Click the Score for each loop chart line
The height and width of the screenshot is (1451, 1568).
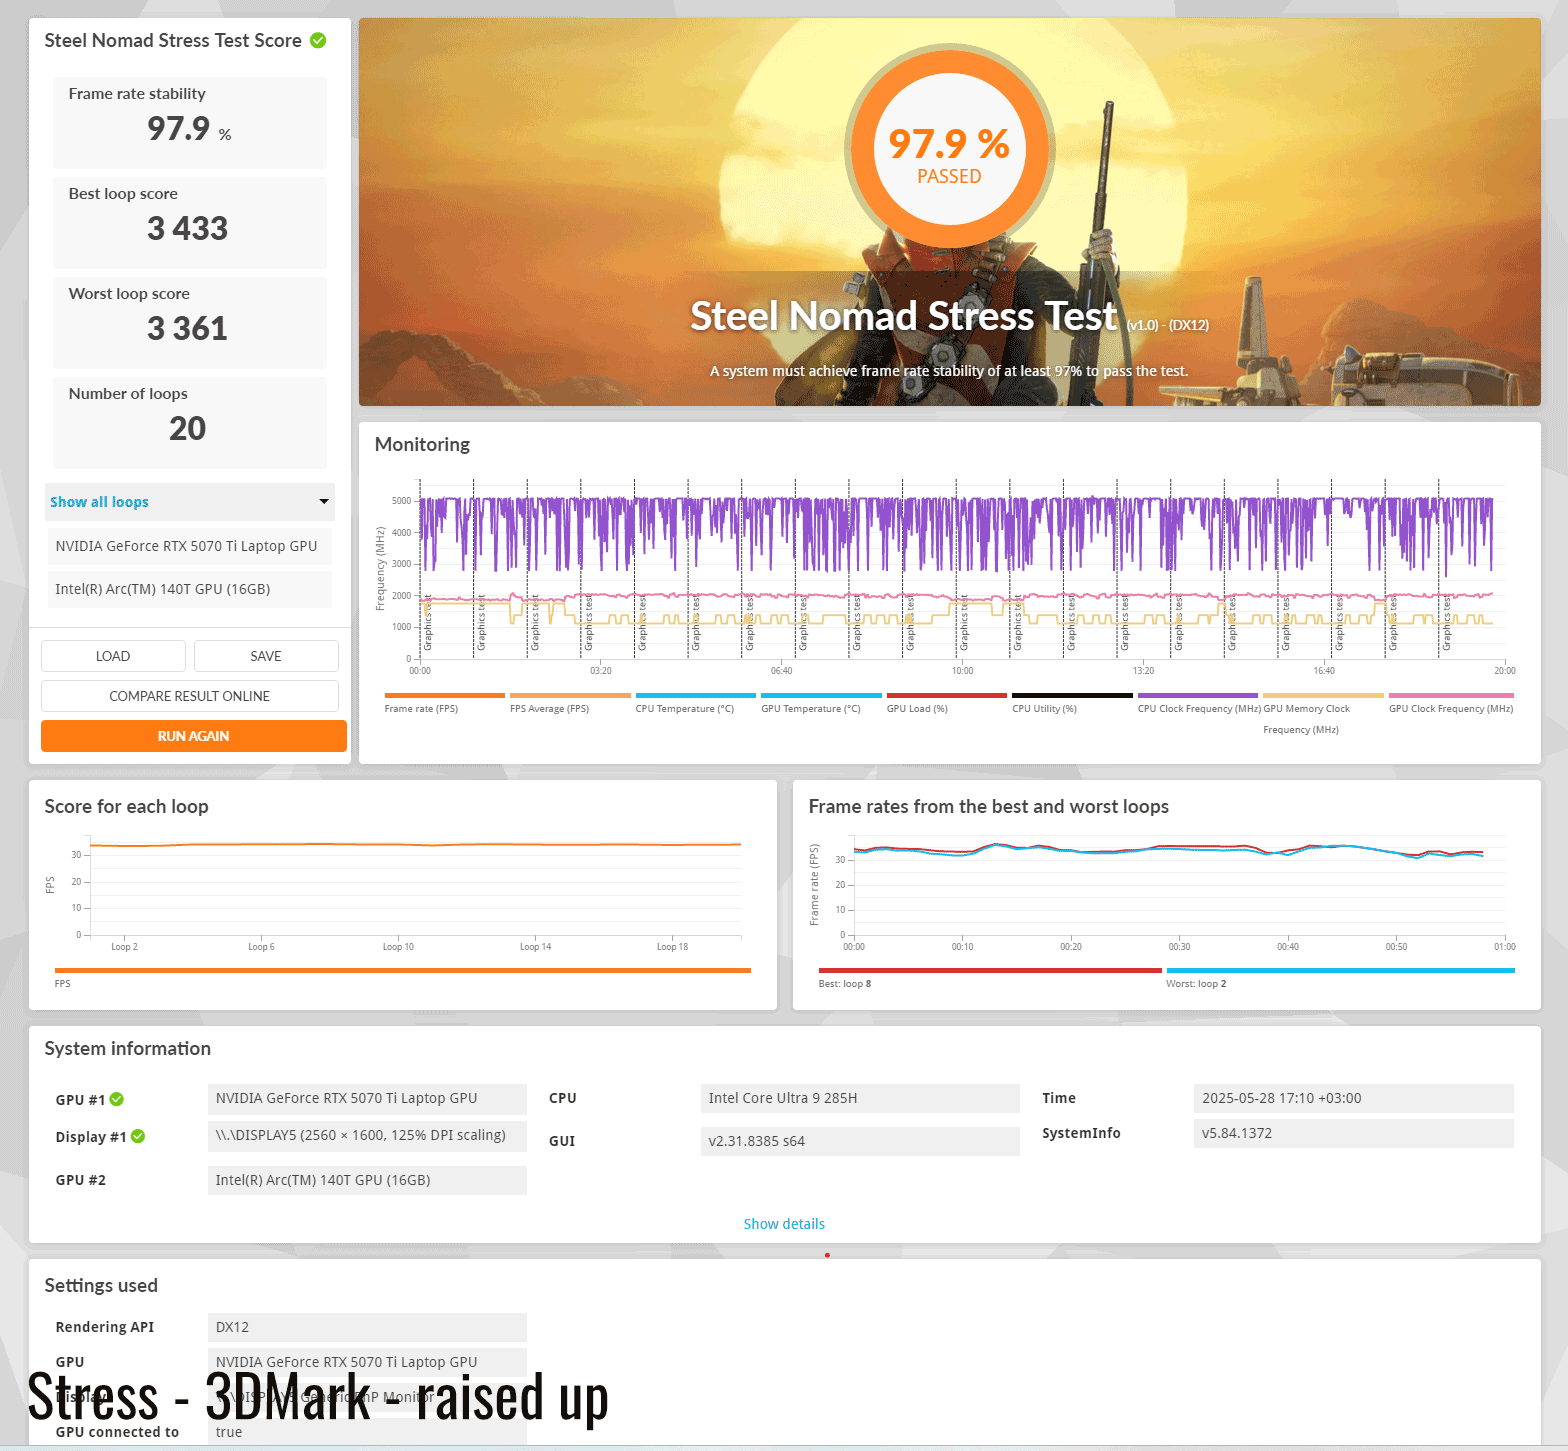[416, 845]
